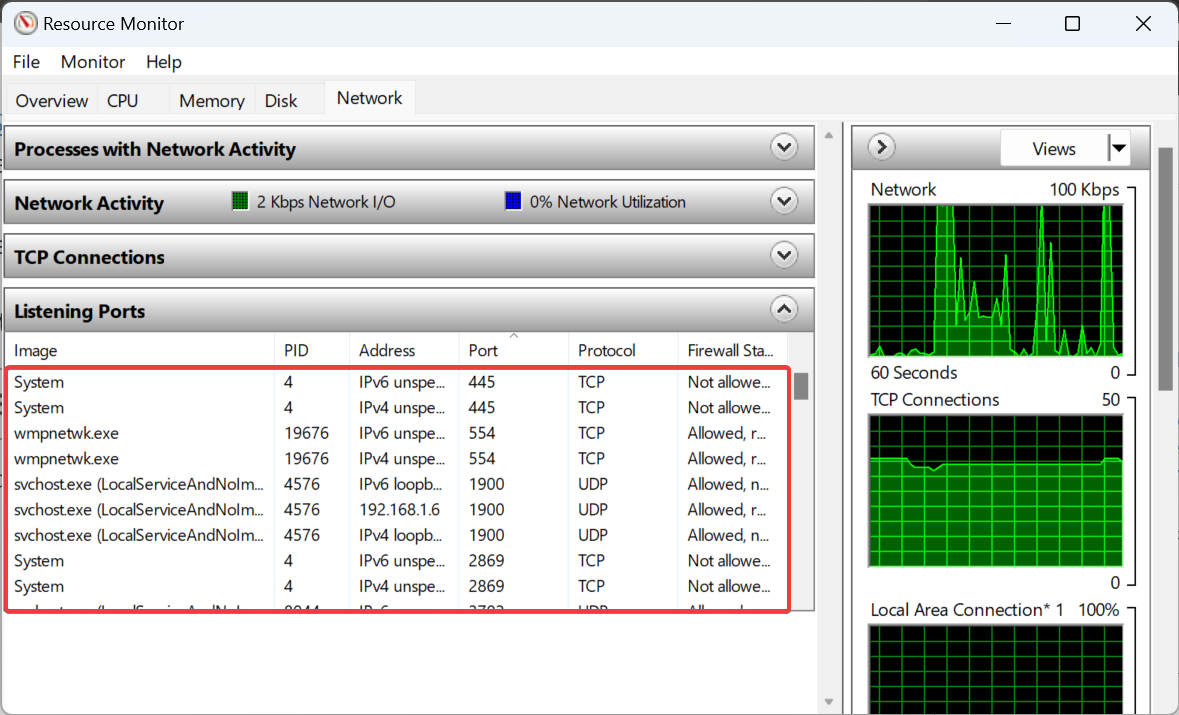
Task: Click the Listening Ports list scrollbar thumb
Action: tap(802, 386)
